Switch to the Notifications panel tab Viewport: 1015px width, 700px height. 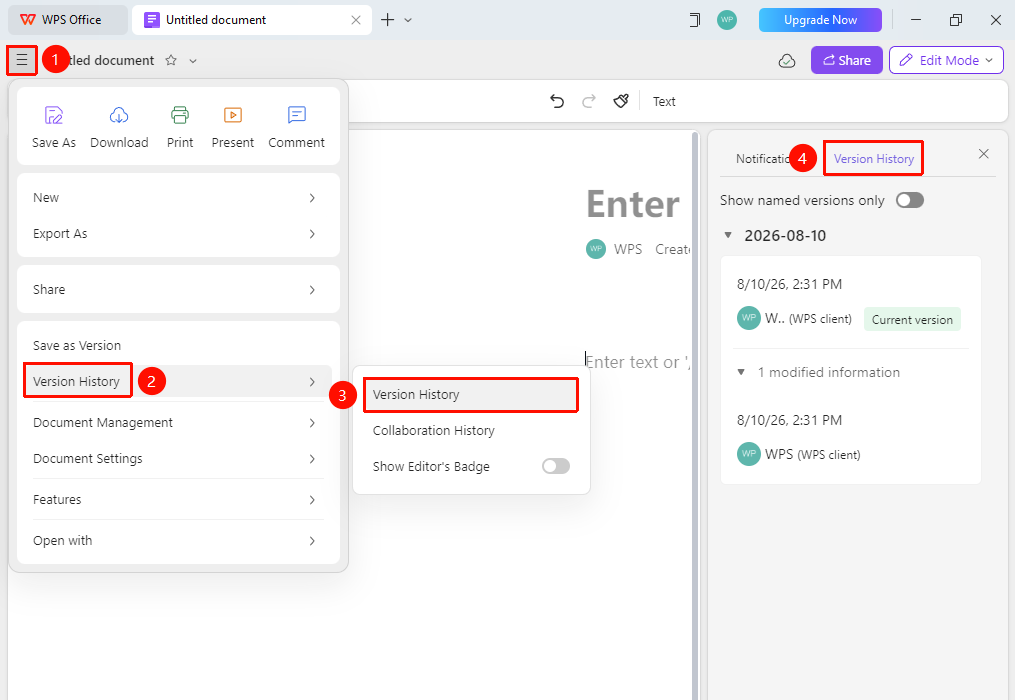tap(763, 159)
